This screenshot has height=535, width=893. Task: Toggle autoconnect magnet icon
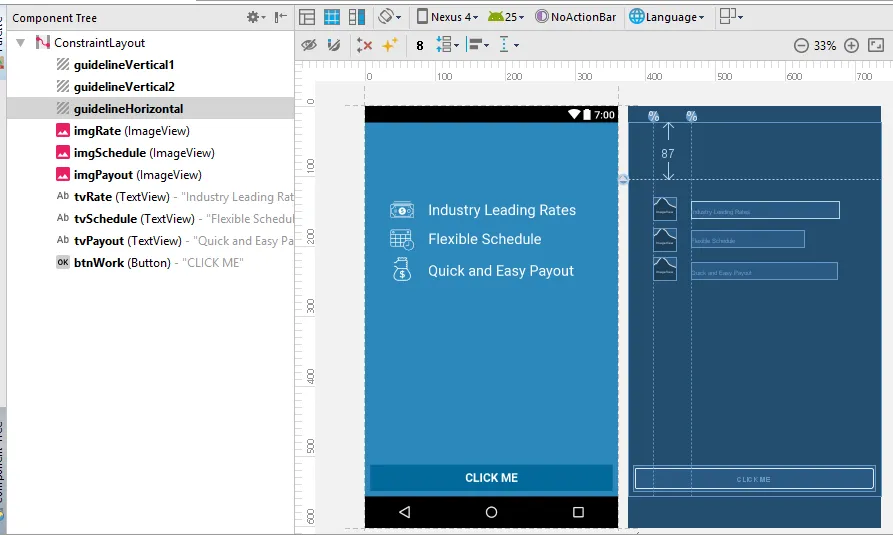coord(334,45)
